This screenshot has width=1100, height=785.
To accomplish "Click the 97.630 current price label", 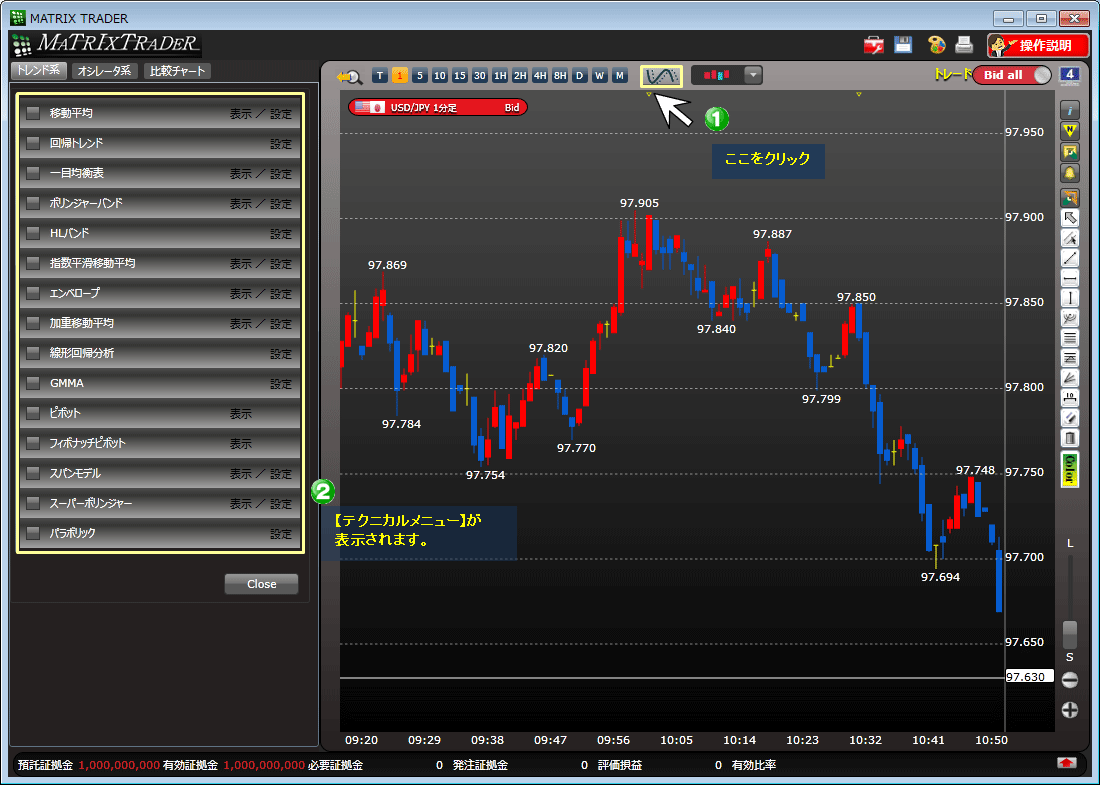I will 1028,677.
